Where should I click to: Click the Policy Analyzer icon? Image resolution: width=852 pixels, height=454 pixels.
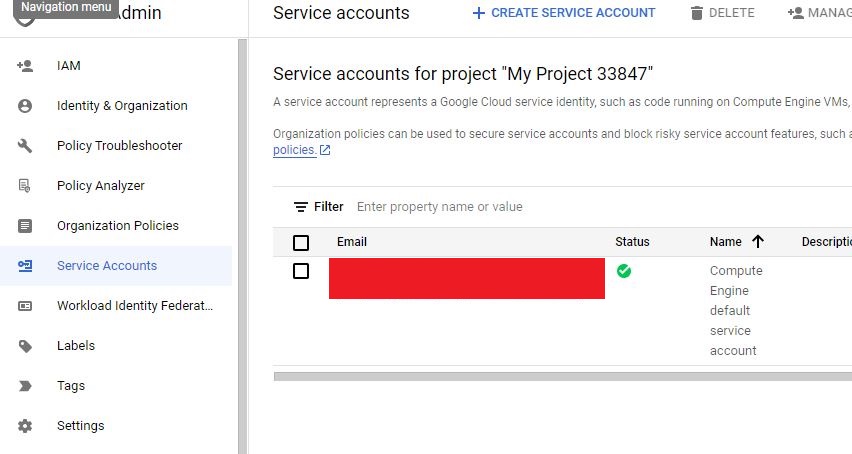[25, 186]
